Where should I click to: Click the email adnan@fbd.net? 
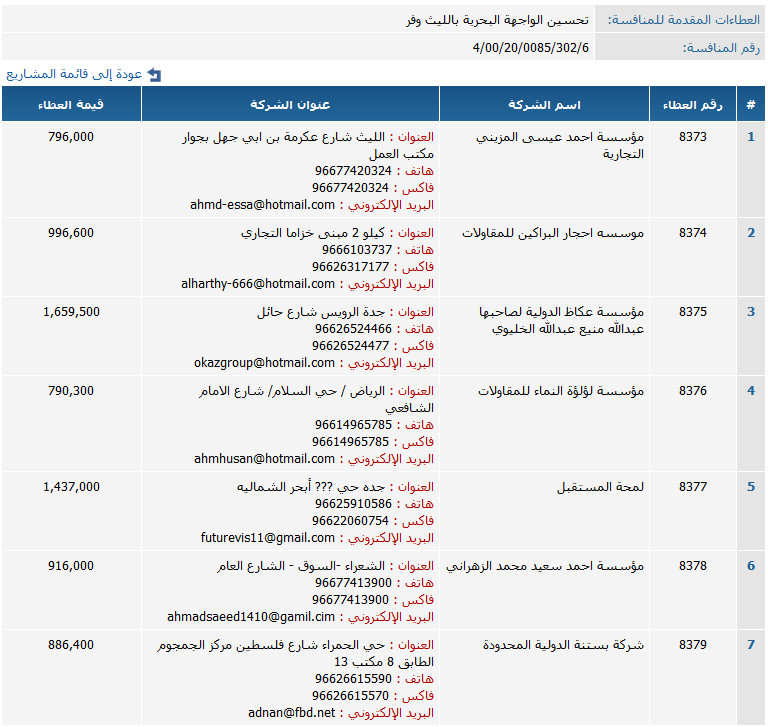(x=292, y=713)
